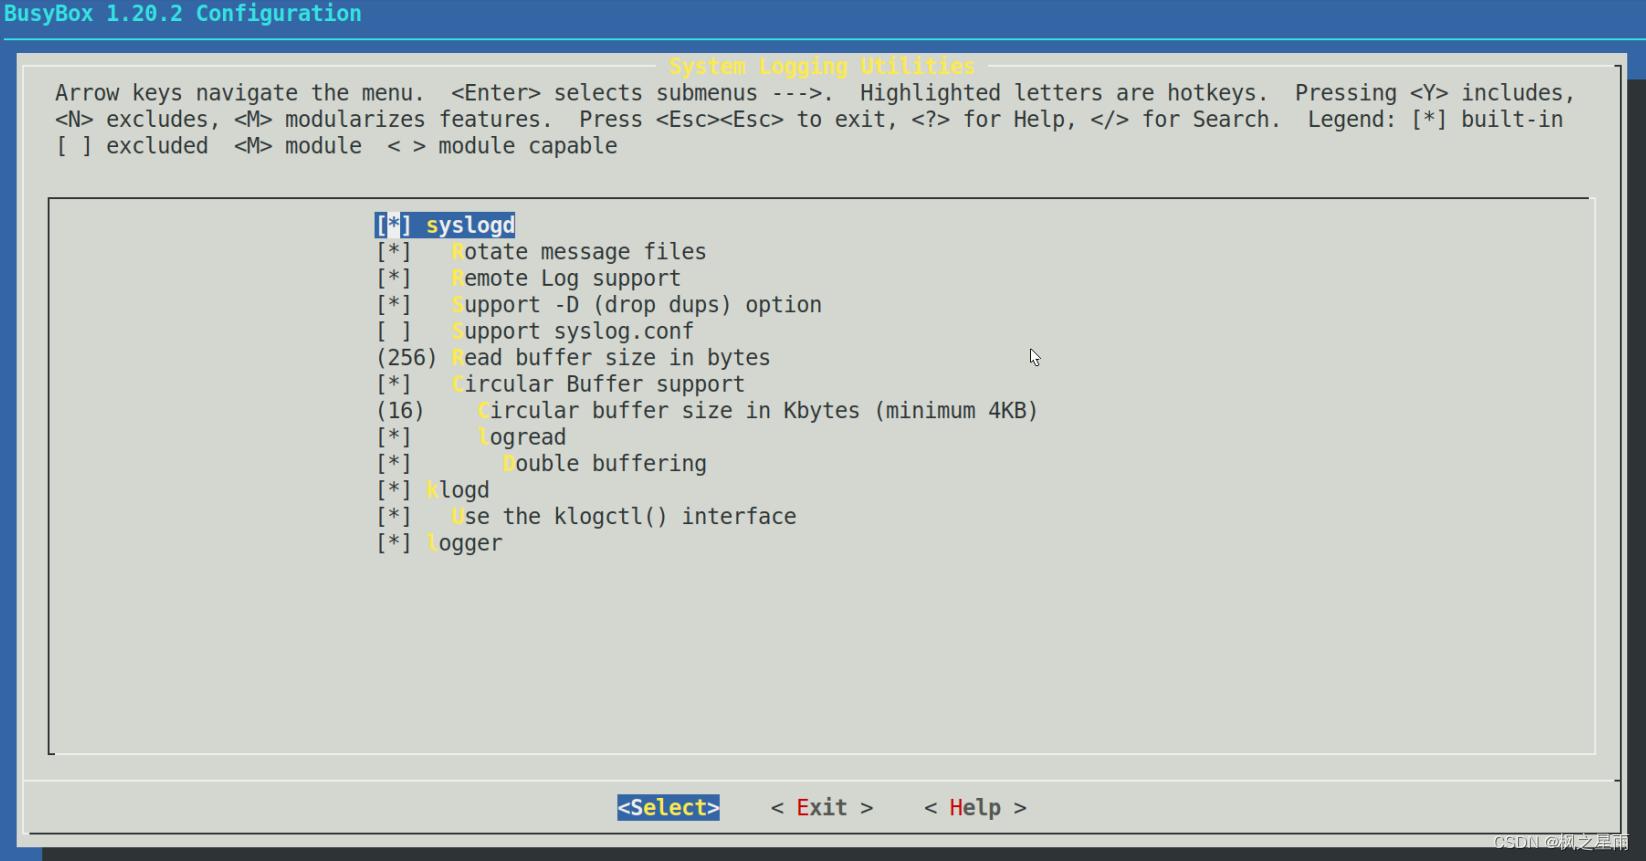This screenshot has width=1646, height=861.
Task: Click the Help button
Action: coord(975,808)
